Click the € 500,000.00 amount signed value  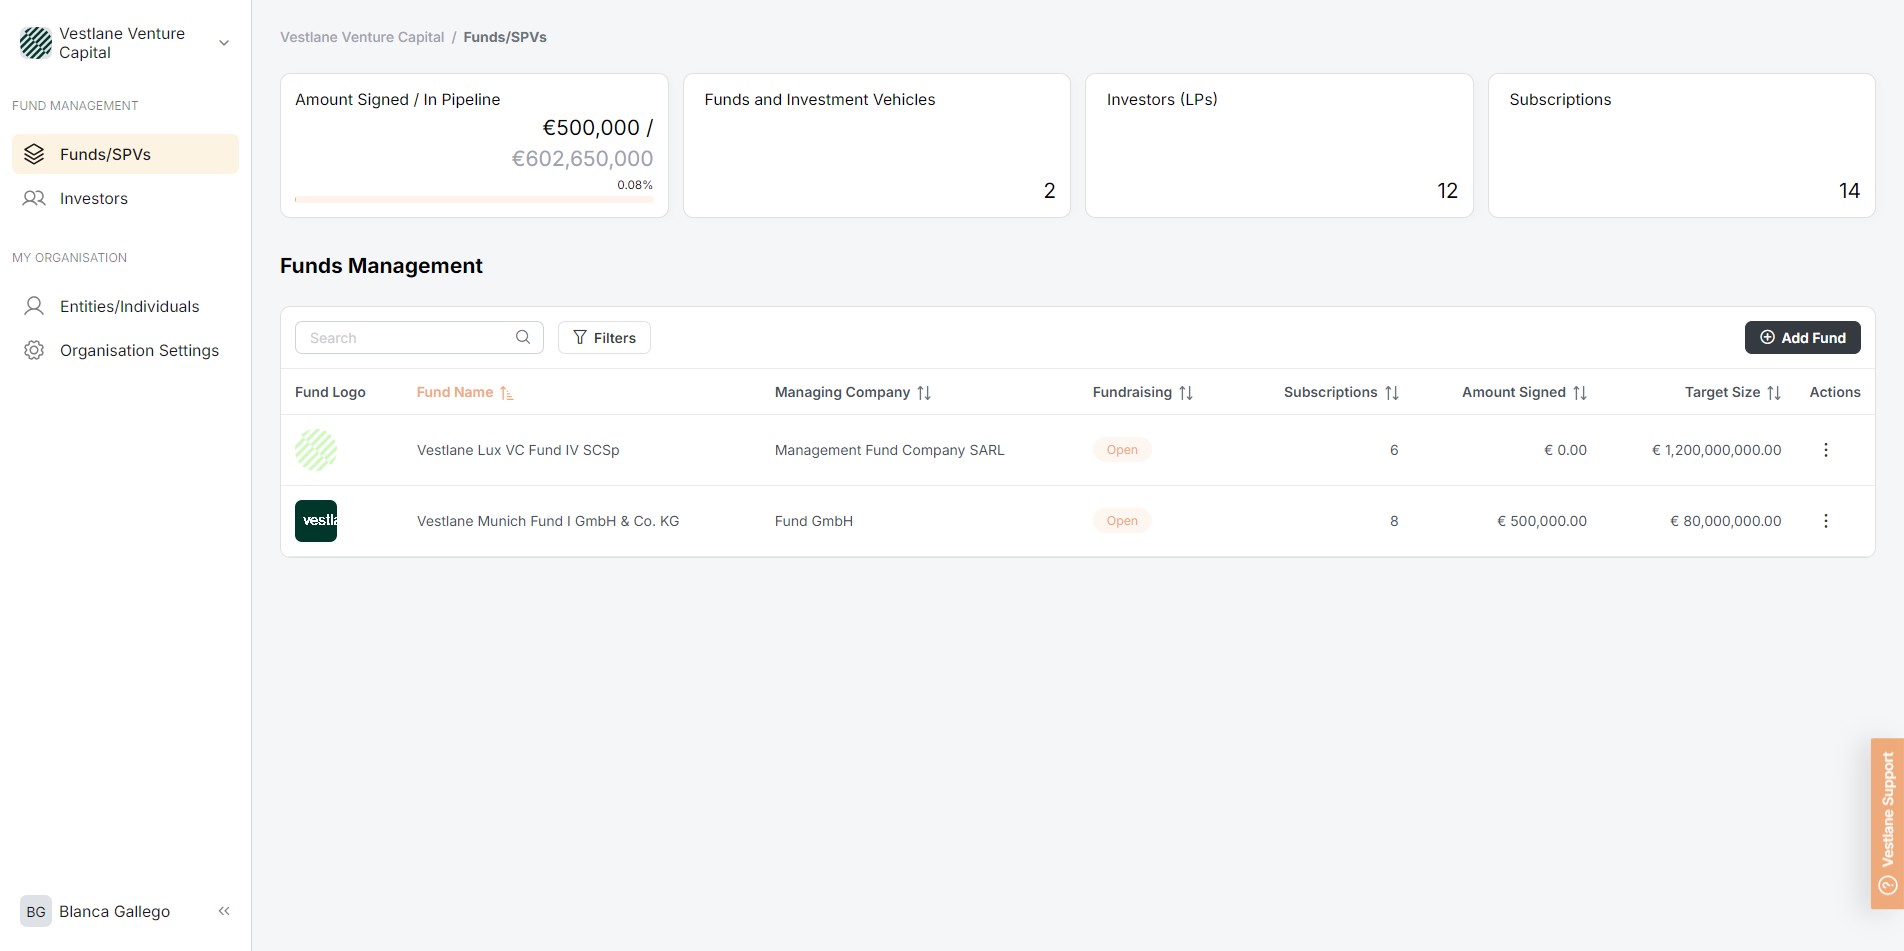(1542, 521)
